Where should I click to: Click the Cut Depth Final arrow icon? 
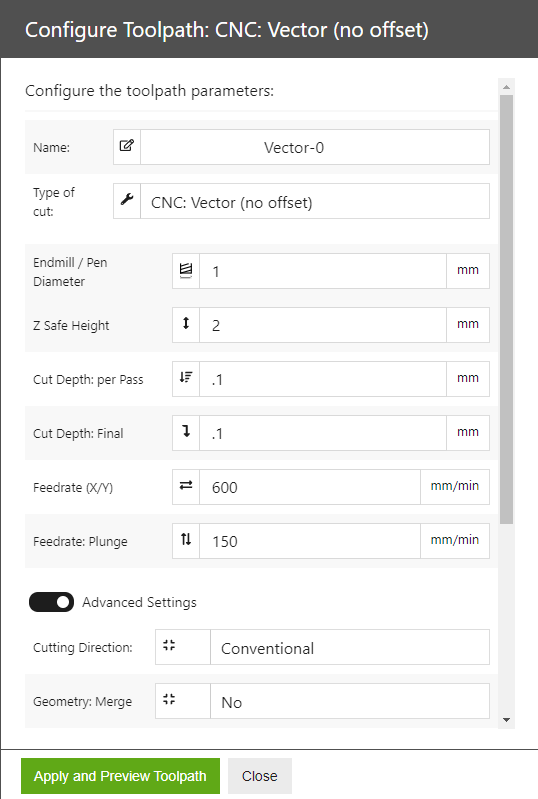(x=186, y=431)
